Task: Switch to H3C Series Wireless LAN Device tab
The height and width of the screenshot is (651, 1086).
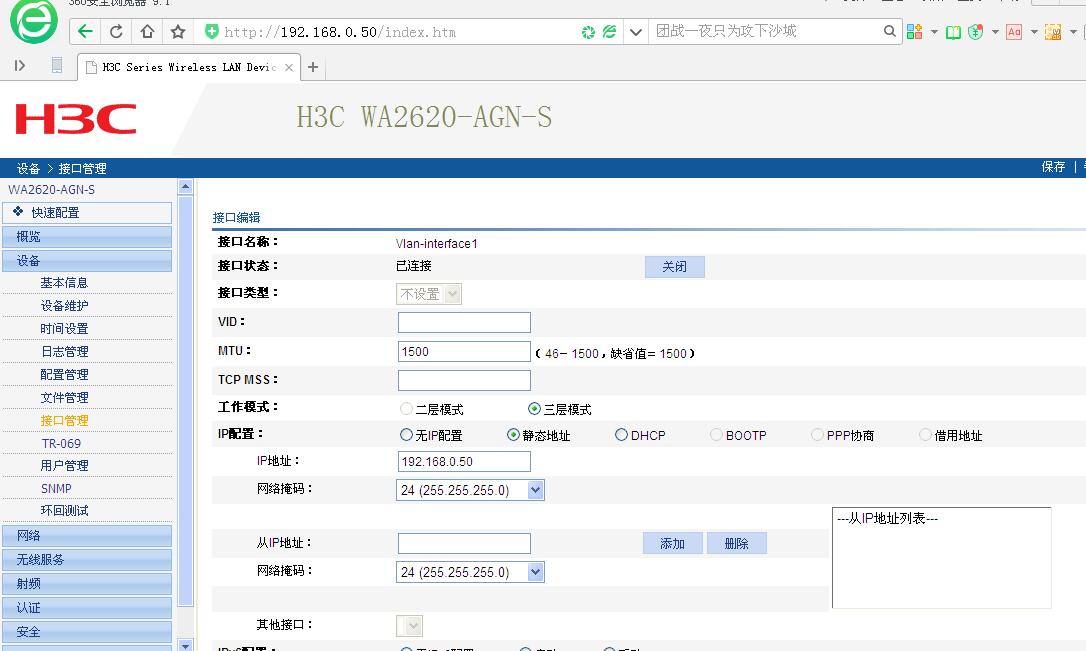Action: (x=189, y=67)
